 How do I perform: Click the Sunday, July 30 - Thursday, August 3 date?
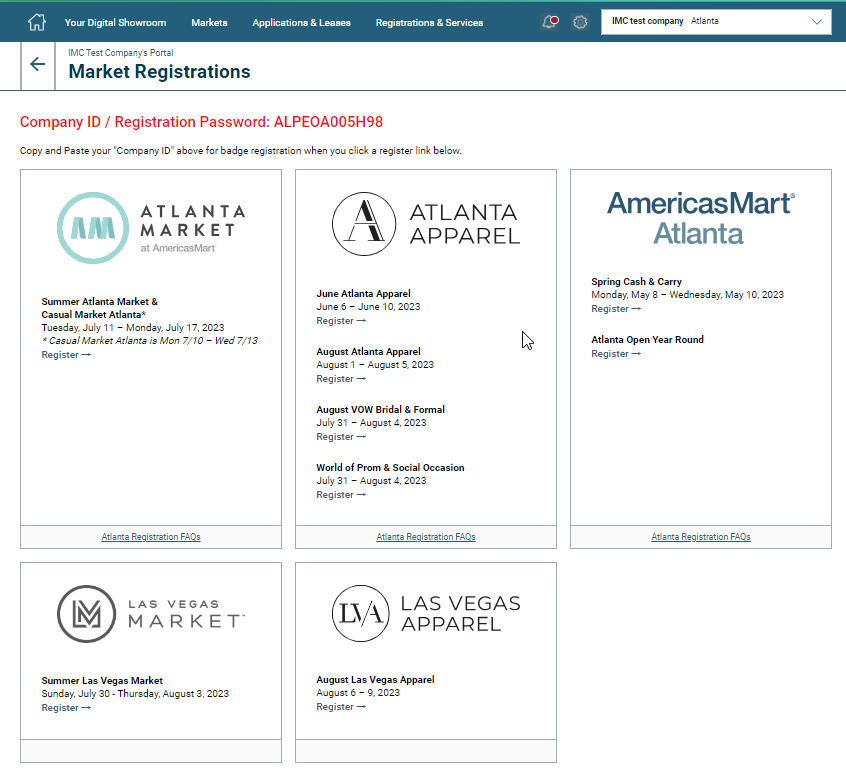coord(135,693)
